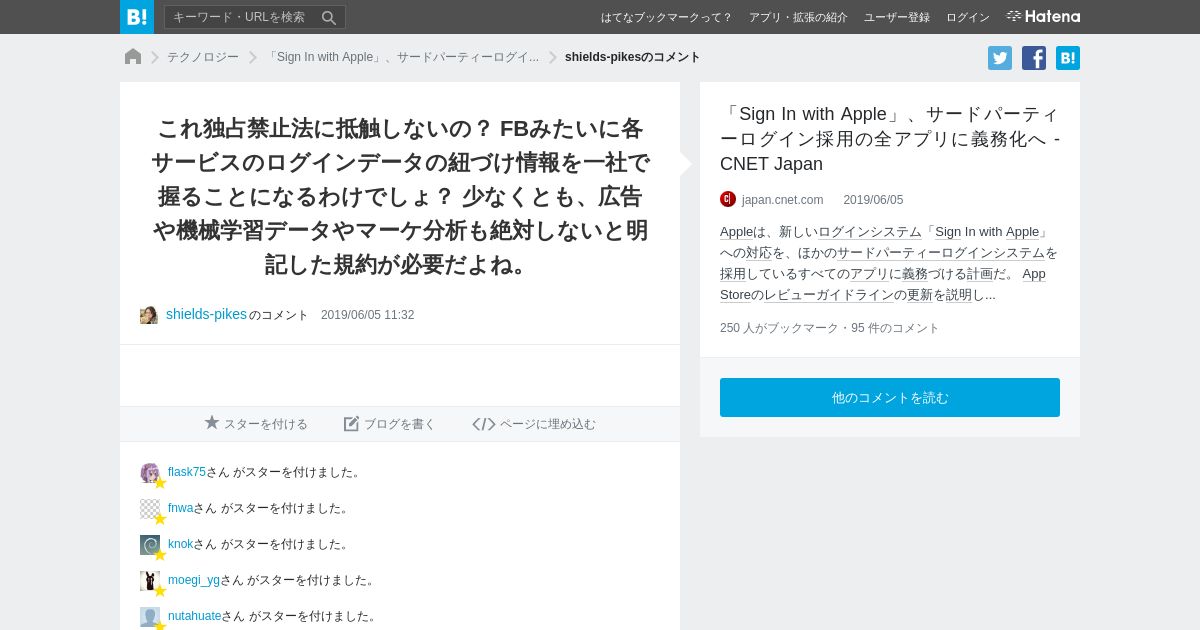This screenshot has width=1200, height=630.
Task: Click the Hatena Bookmark B! logo
Action: (137, 17)
